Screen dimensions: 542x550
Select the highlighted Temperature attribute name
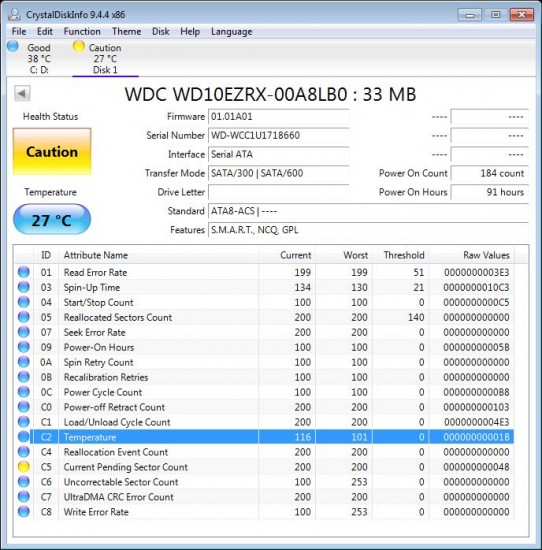tap(90, 437)
